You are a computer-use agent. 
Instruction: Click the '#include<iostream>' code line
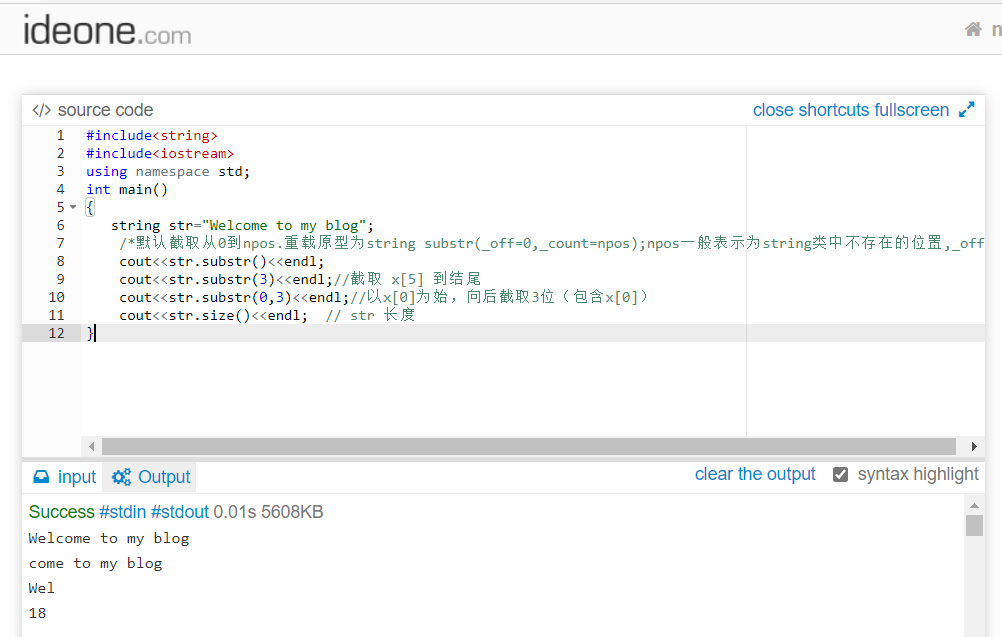(160, 153)
